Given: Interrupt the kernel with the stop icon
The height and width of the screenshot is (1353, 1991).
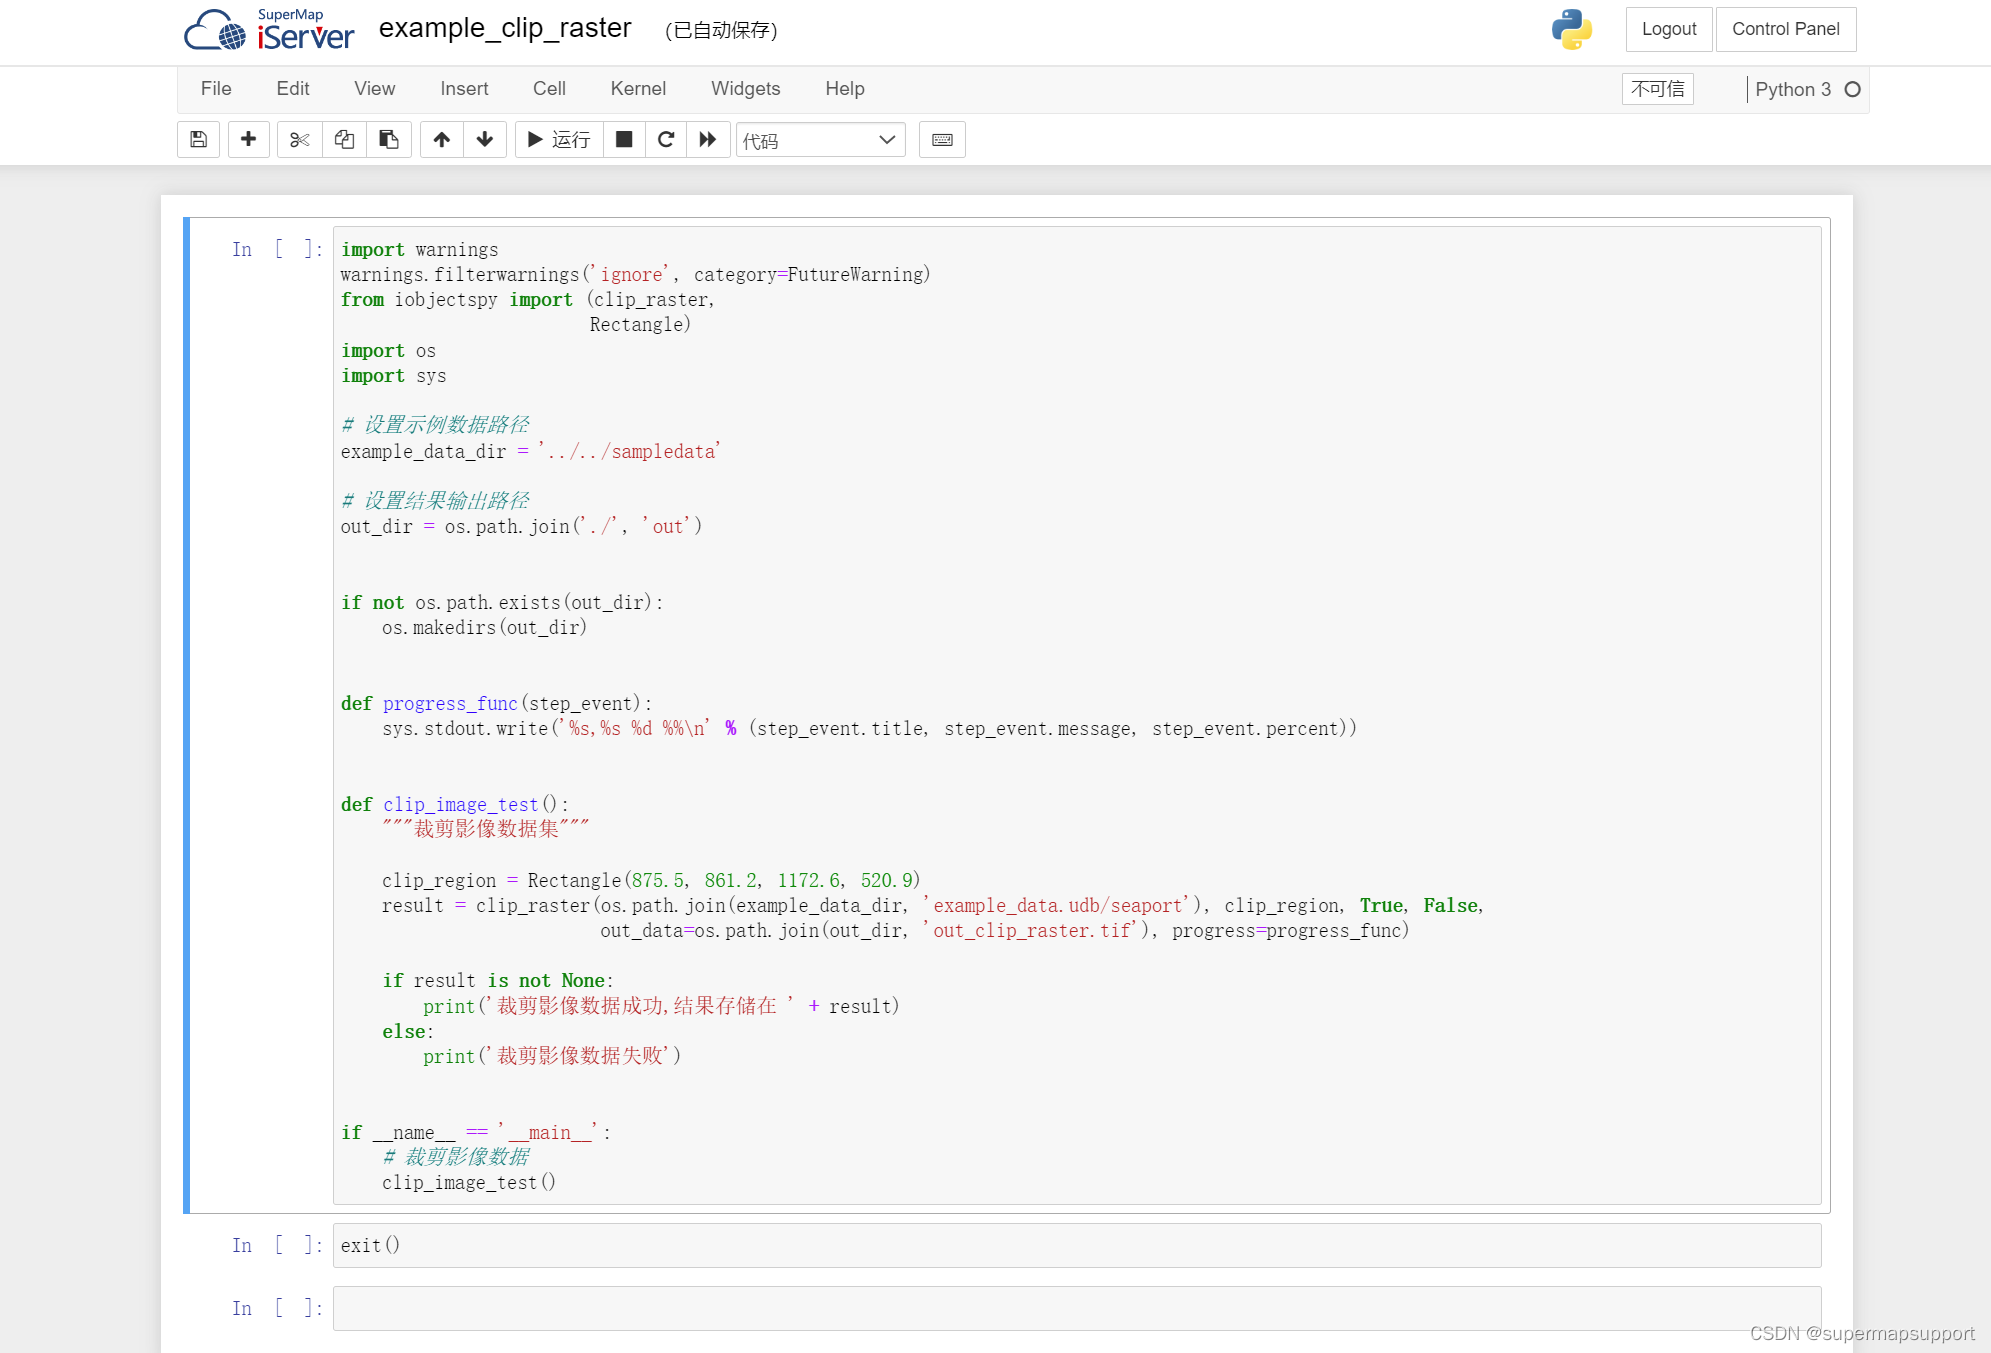Looking at the screenshot, I should tap(624, 140).
